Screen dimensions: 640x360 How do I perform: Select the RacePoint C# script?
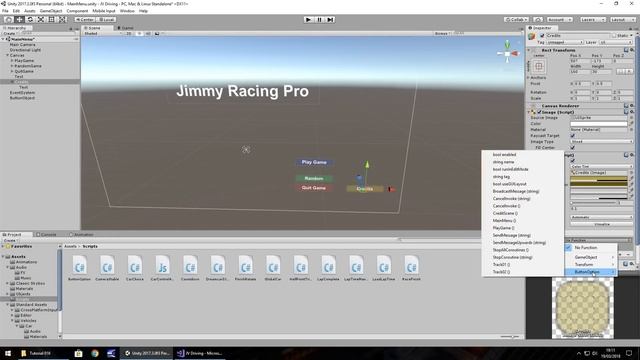[x=411, y=267]
